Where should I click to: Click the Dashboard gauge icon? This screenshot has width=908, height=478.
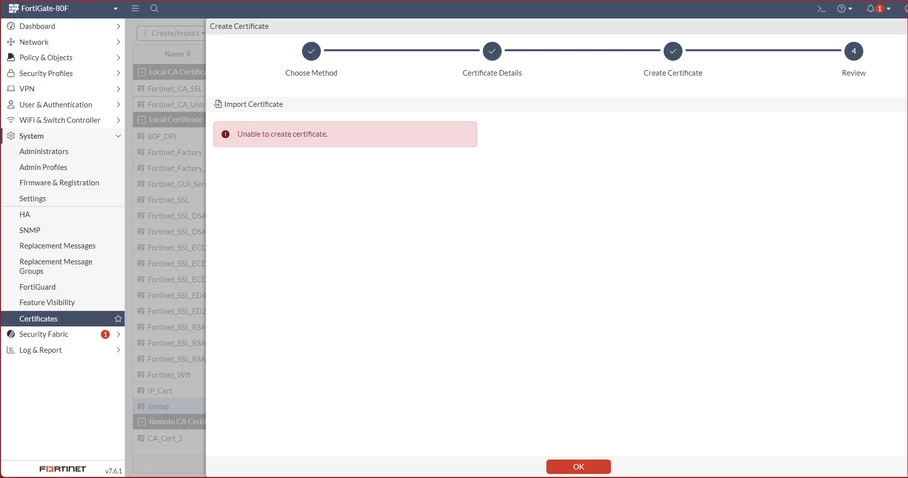pos(11,26)
